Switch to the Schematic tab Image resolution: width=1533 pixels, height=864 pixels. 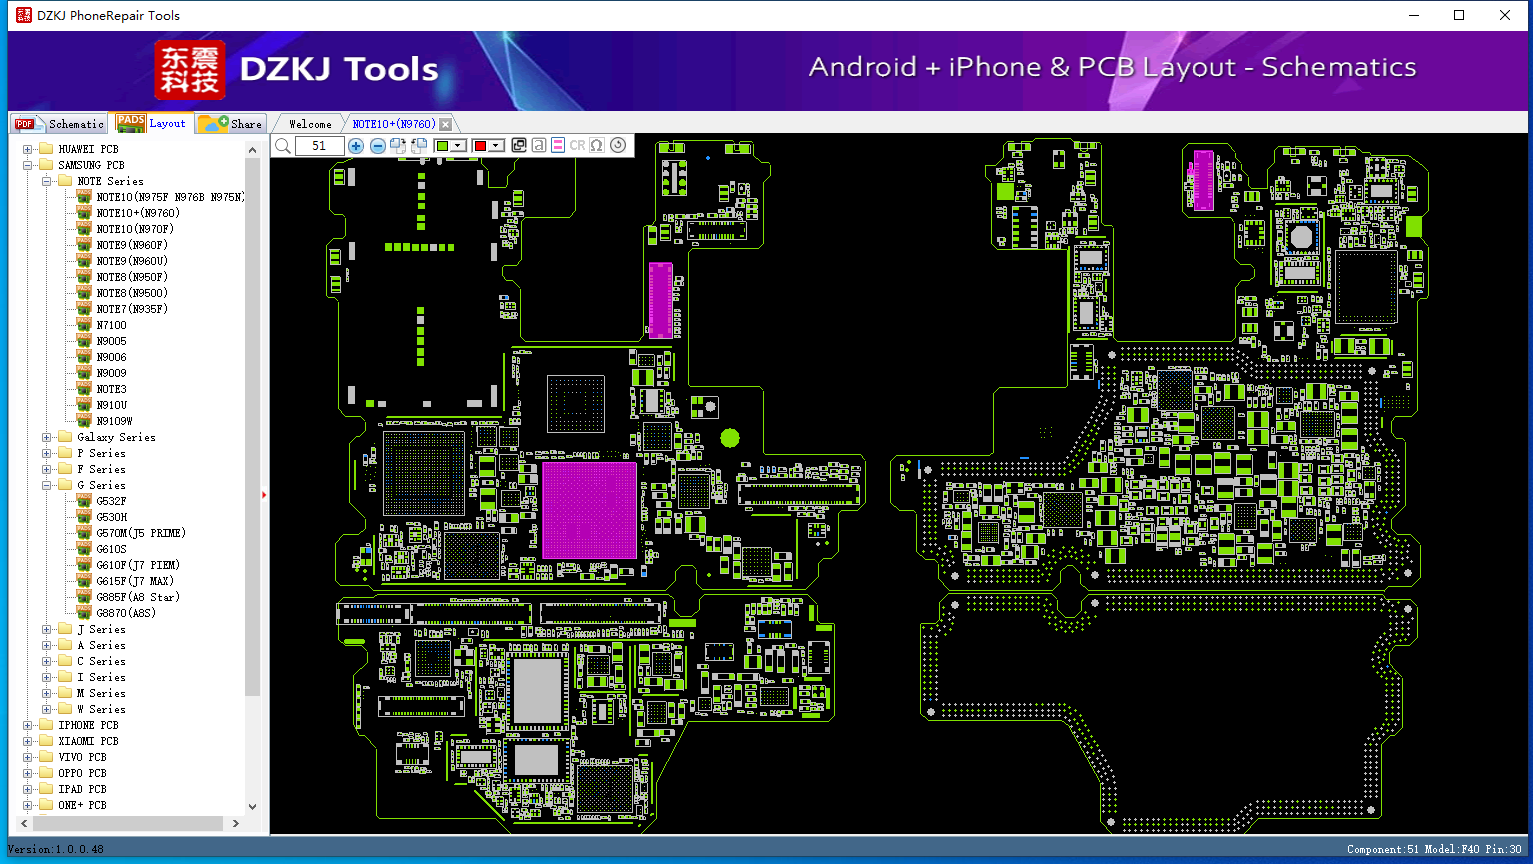tap(59, 124)
